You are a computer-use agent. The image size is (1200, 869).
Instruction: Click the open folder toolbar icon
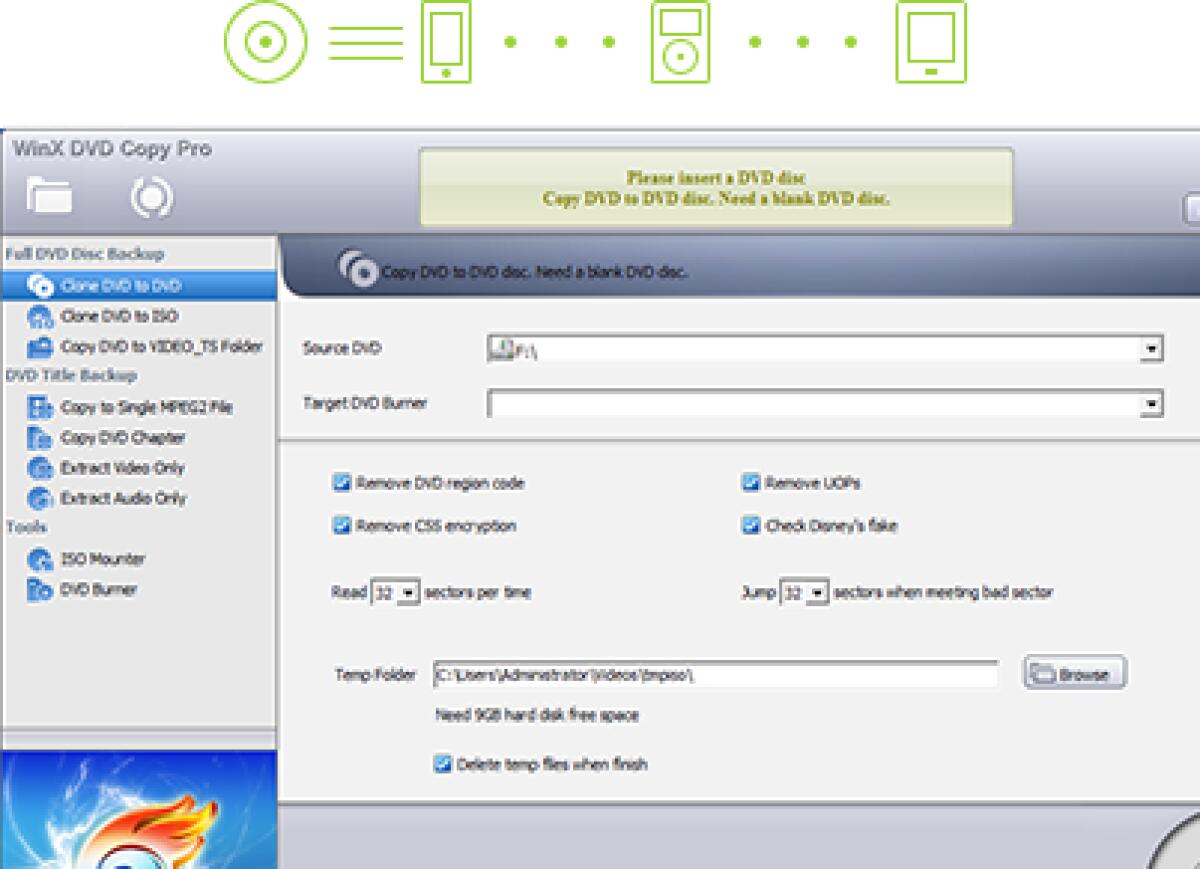point(47,197)
